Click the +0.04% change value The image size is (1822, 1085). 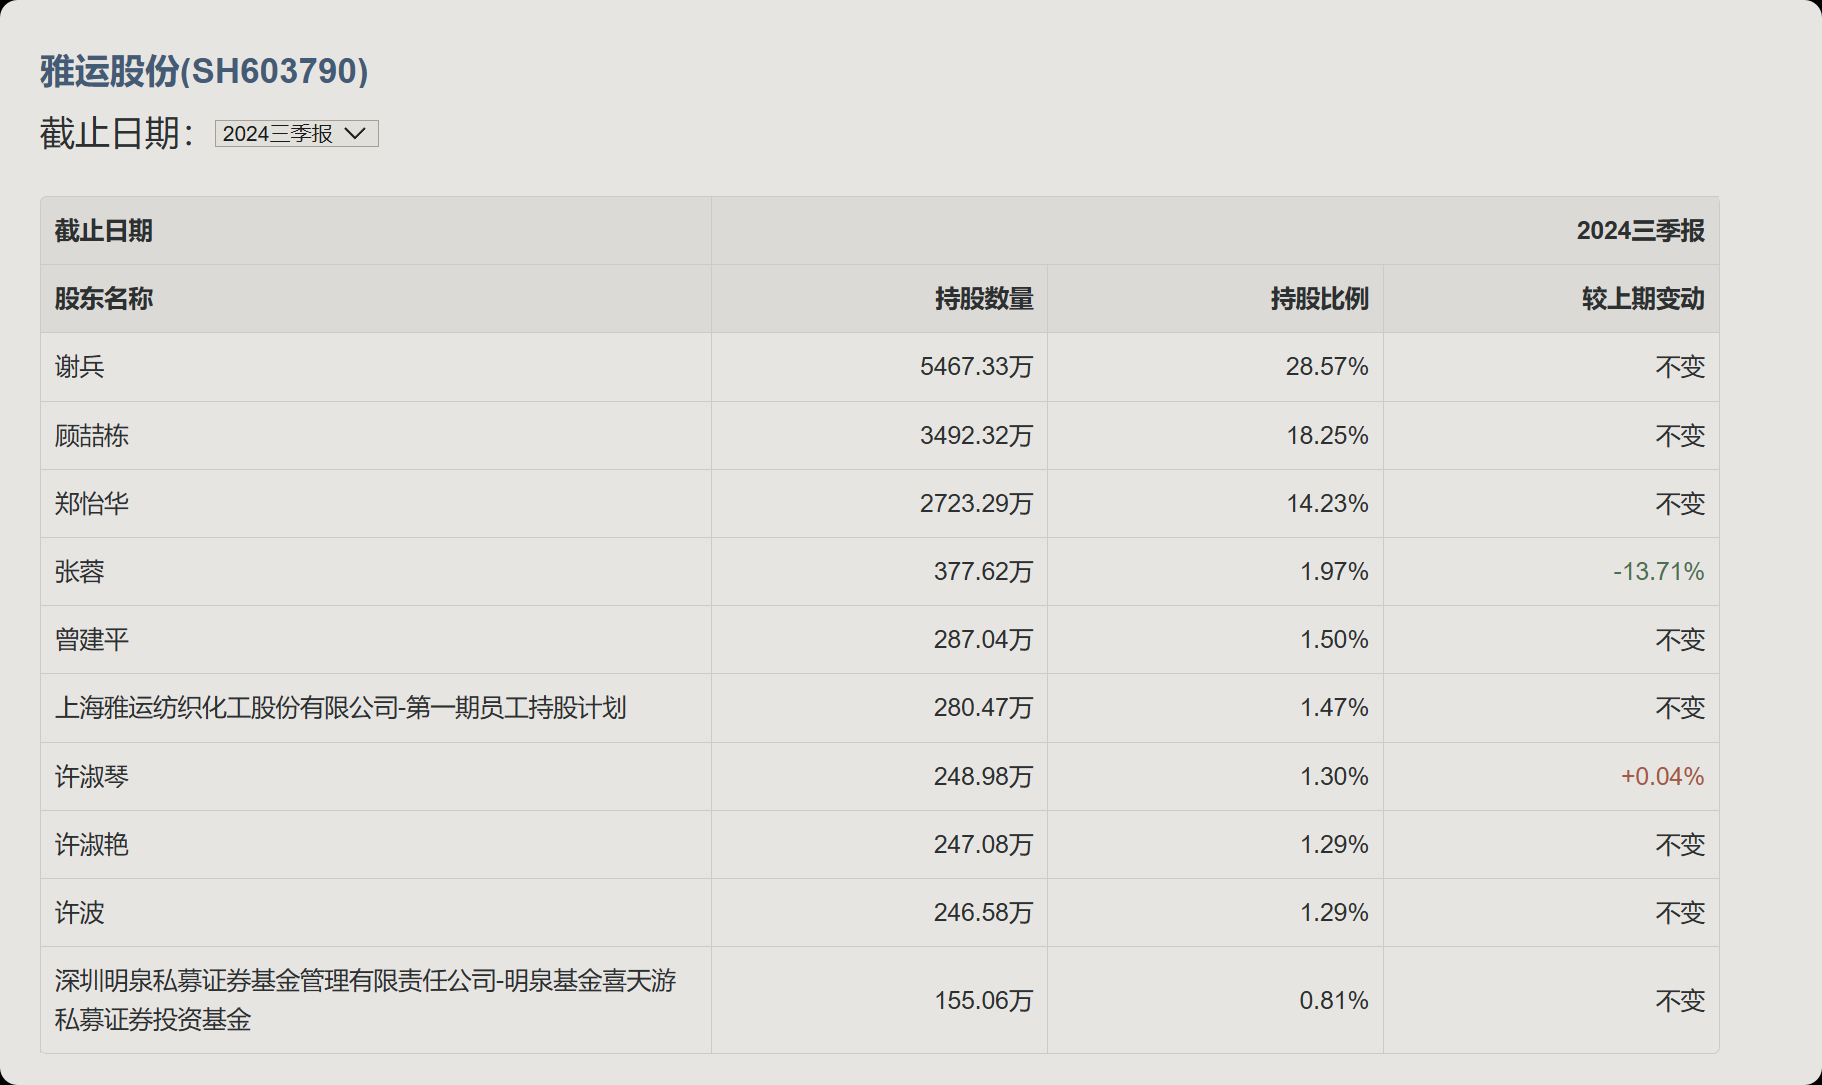[1662, 777]
